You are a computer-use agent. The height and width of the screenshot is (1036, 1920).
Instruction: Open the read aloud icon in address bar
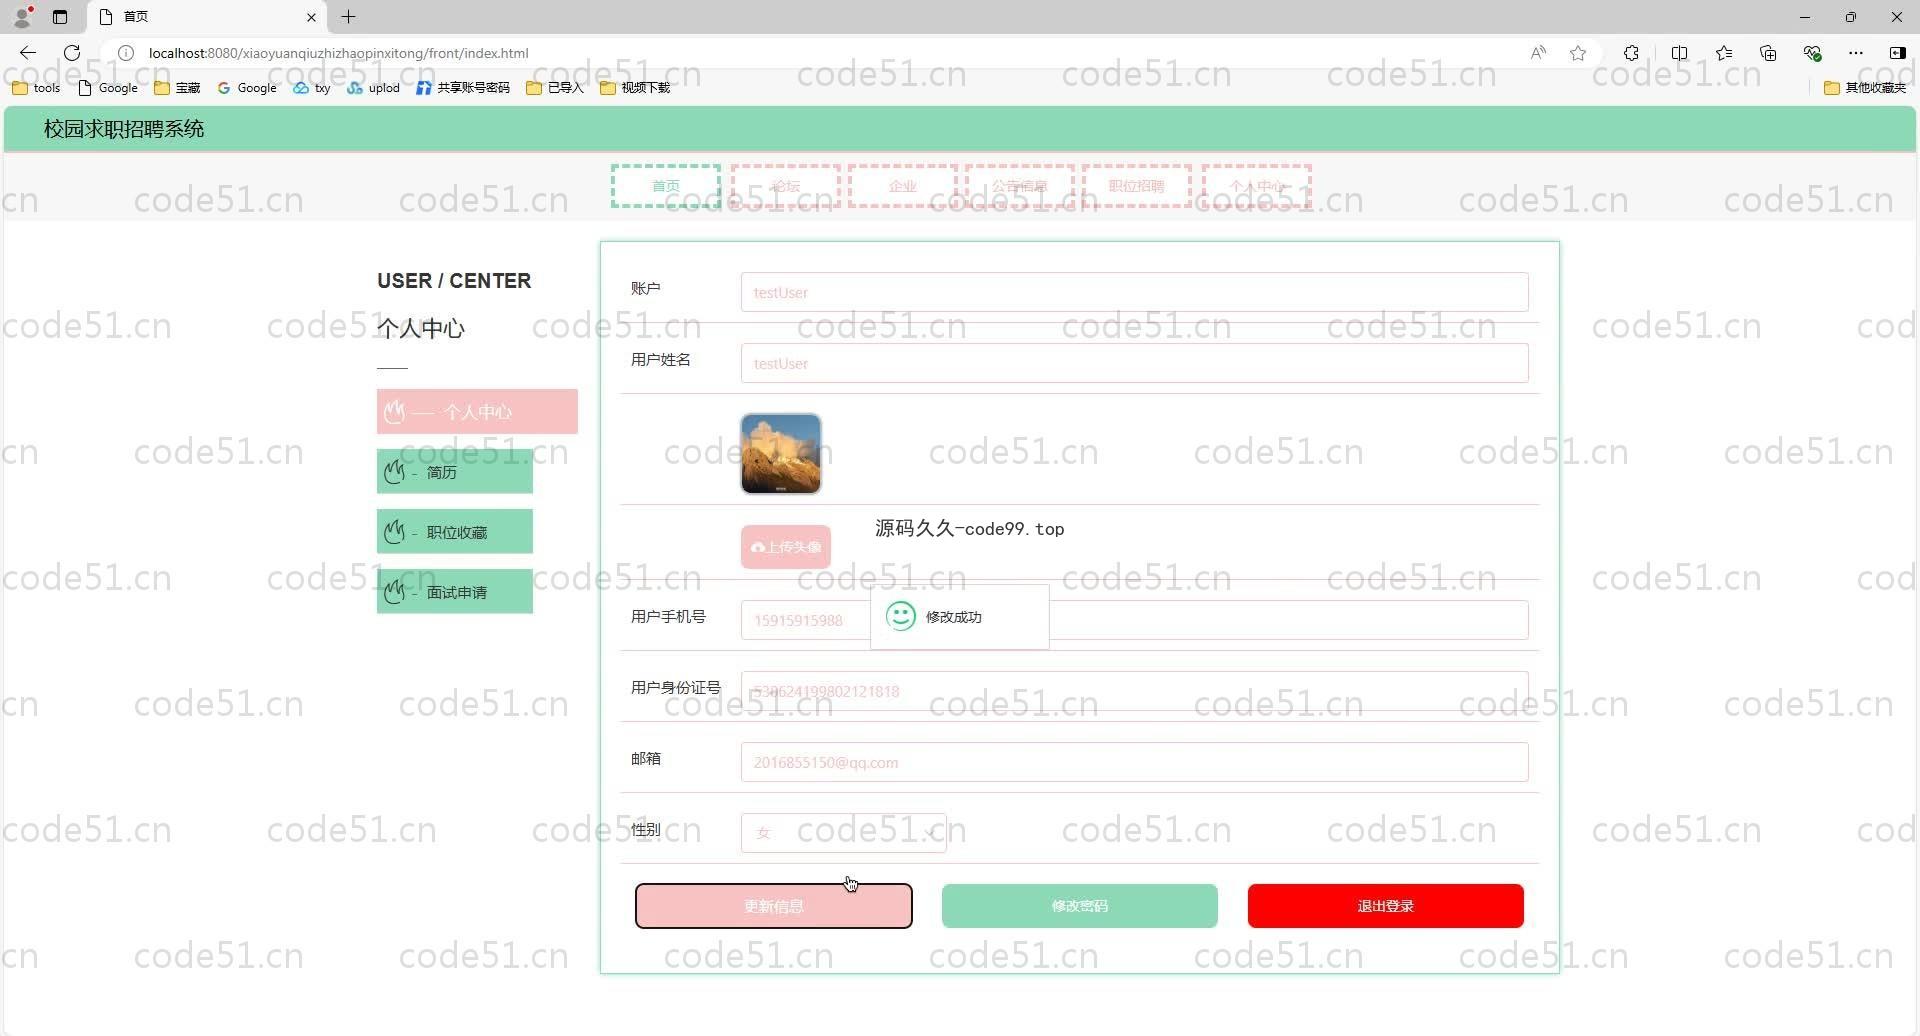coord(1538,53)
